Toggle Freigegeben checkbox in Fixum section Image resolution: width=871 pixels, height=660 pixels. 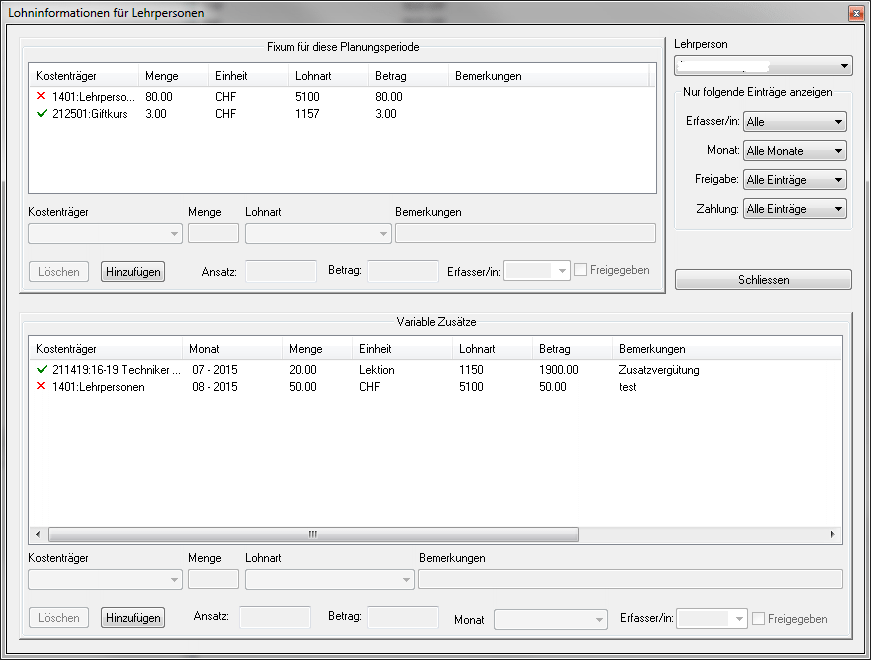click(581, 270)
